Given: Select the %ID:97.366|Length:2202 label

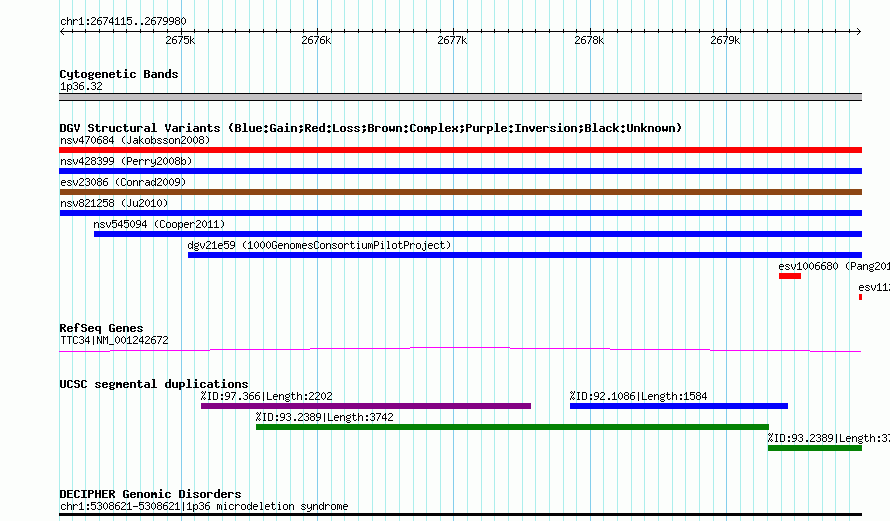Looking at the screenshot, I should click(266, 396).
